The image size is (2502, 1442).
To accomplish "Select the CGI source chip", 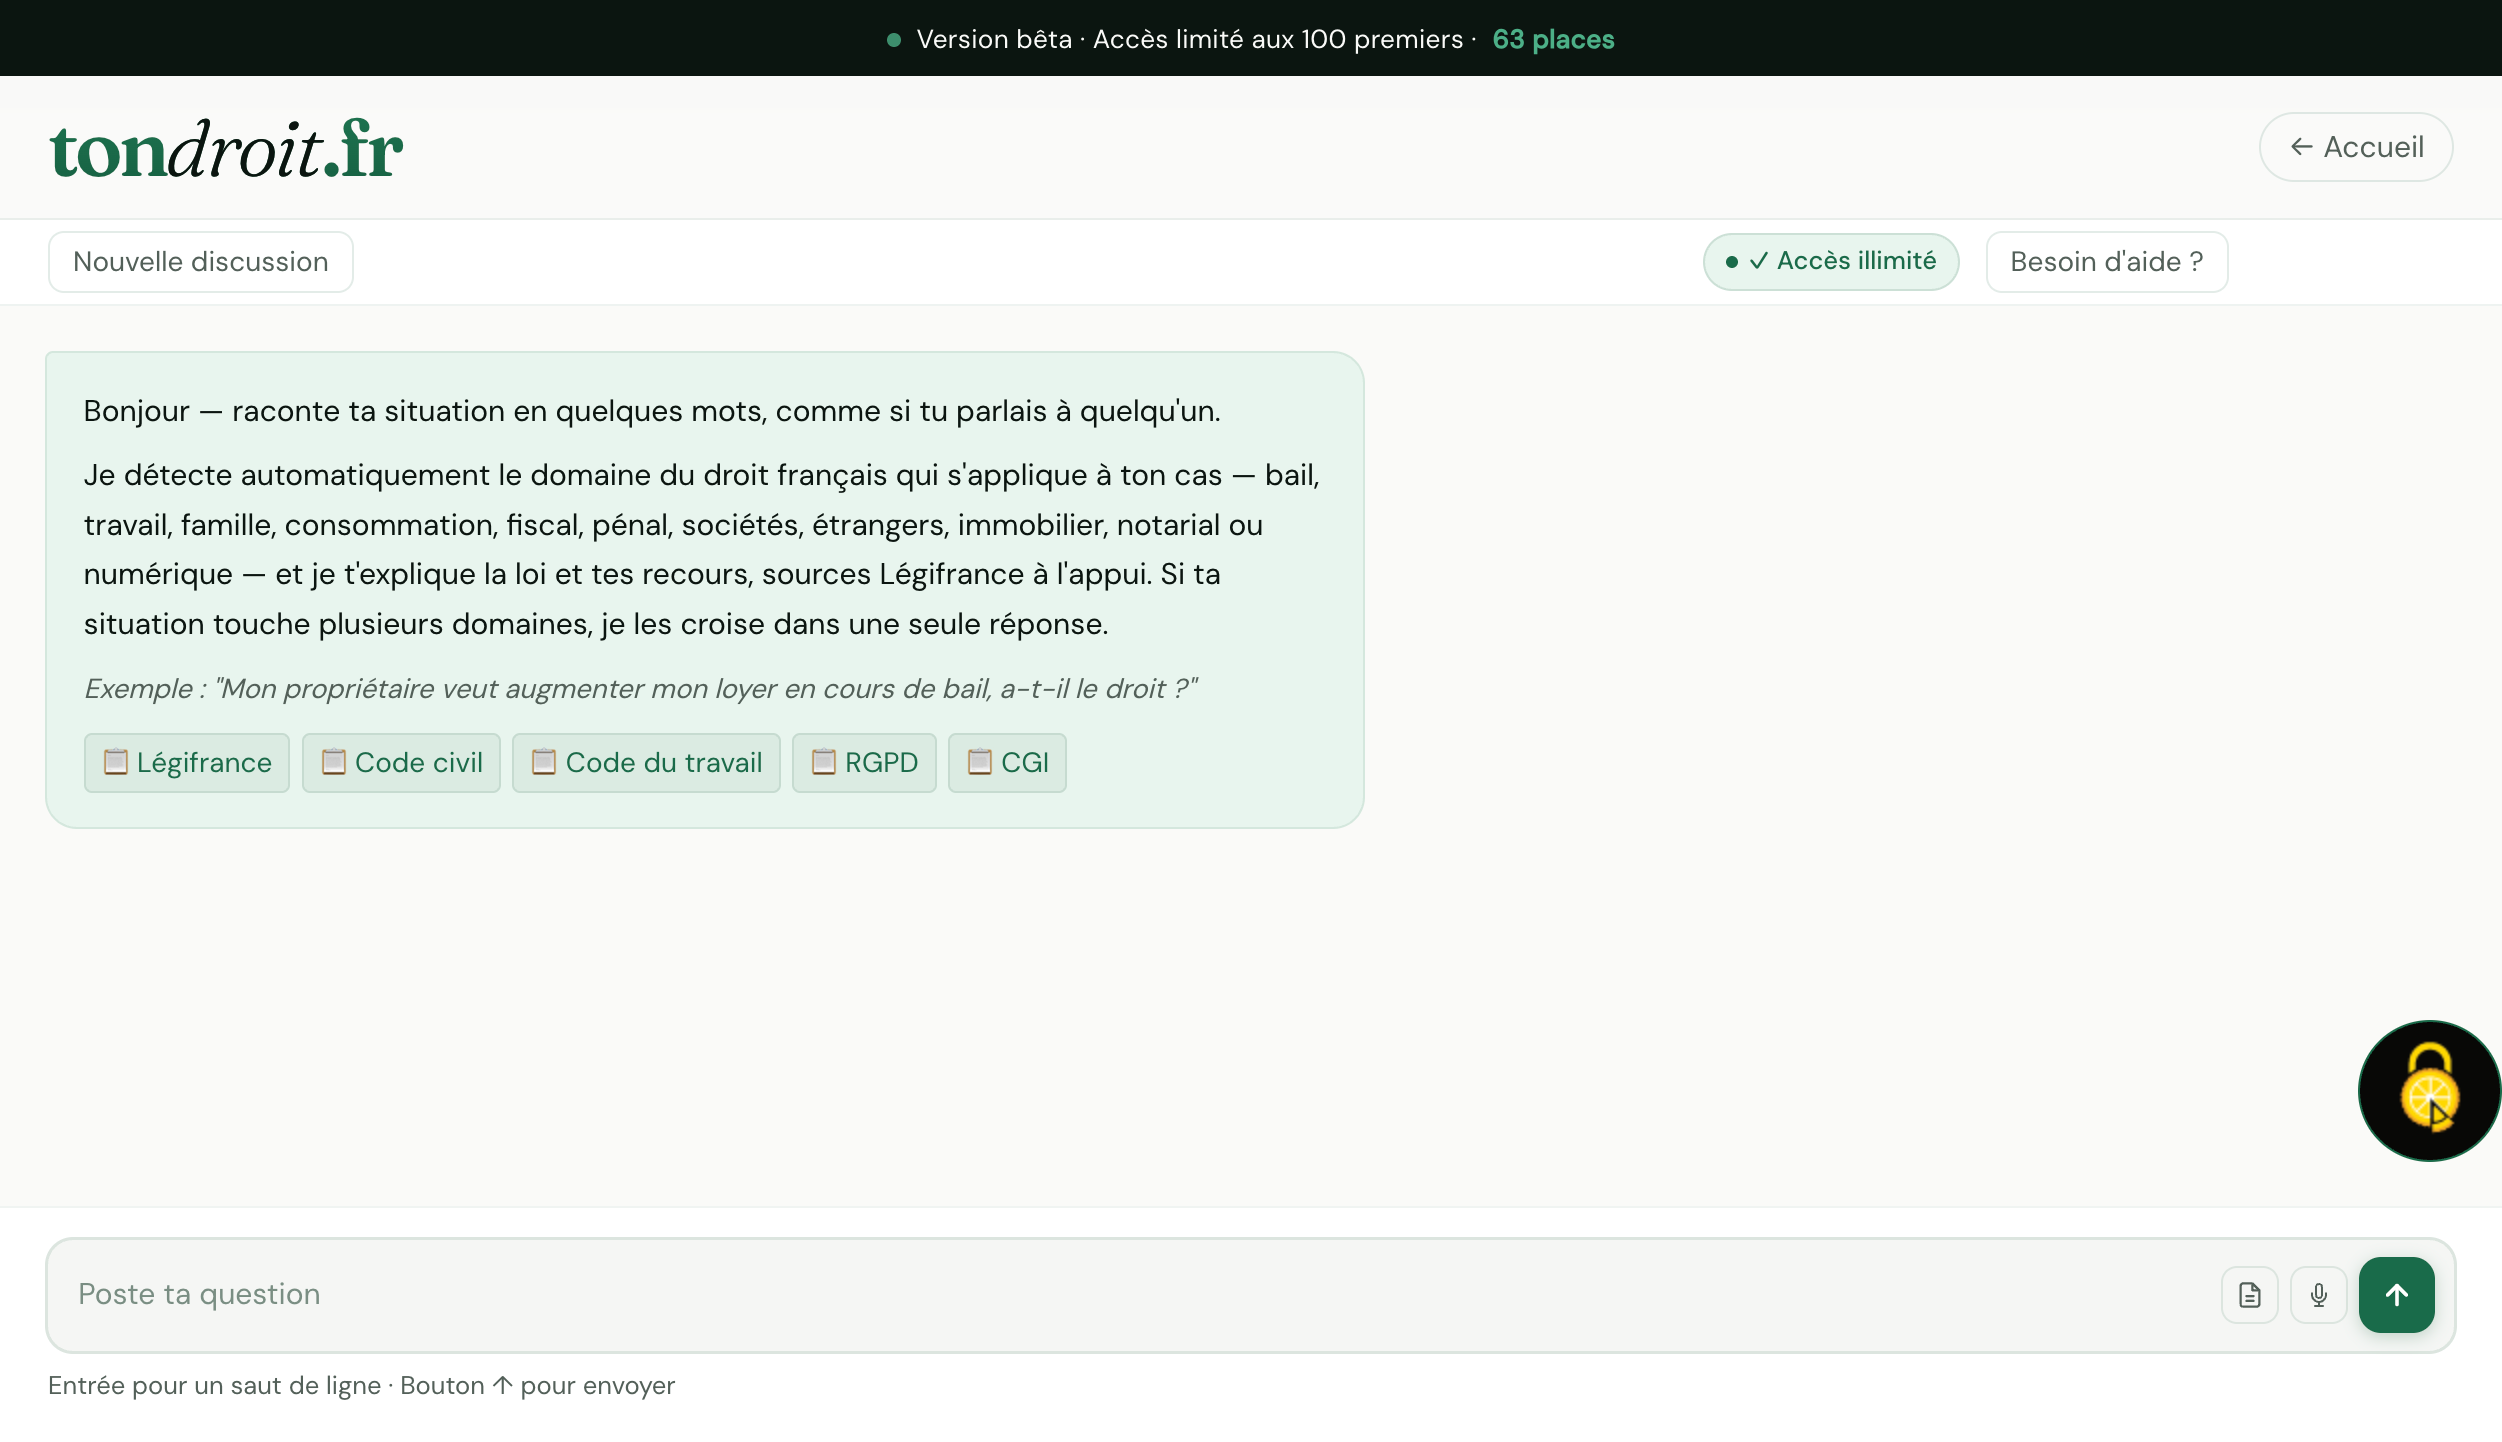I will [1007, 763].
